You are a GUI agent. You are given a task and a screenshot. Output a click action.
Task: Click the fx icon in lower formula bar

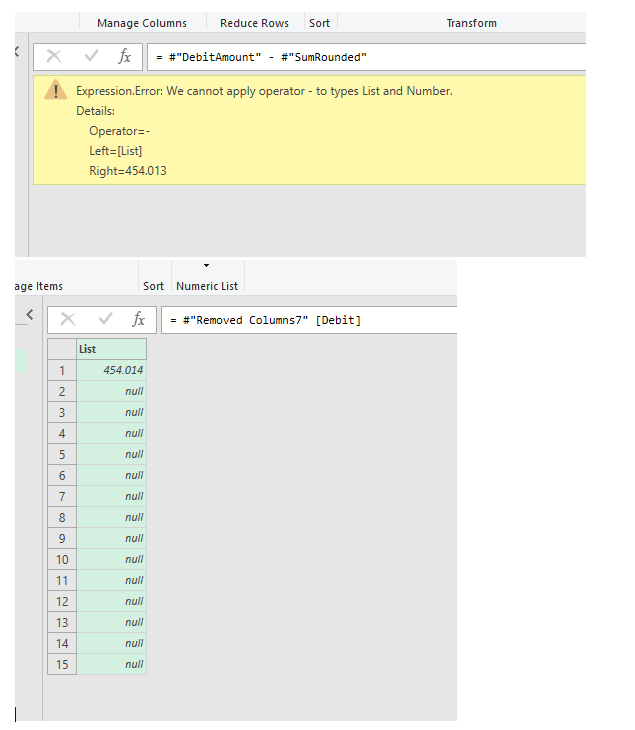tap(138, 319)
